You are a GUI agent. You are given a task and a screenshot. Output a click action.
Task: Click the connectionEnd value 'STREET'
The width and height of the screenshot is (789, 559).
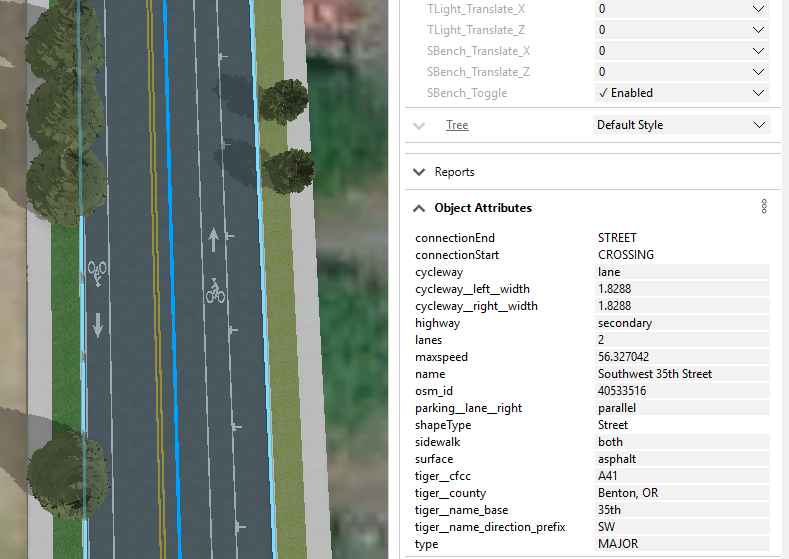tap(617, 238)
